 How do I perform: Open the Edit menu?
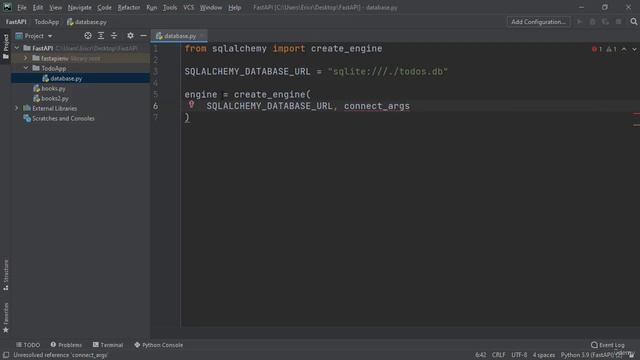38,8
